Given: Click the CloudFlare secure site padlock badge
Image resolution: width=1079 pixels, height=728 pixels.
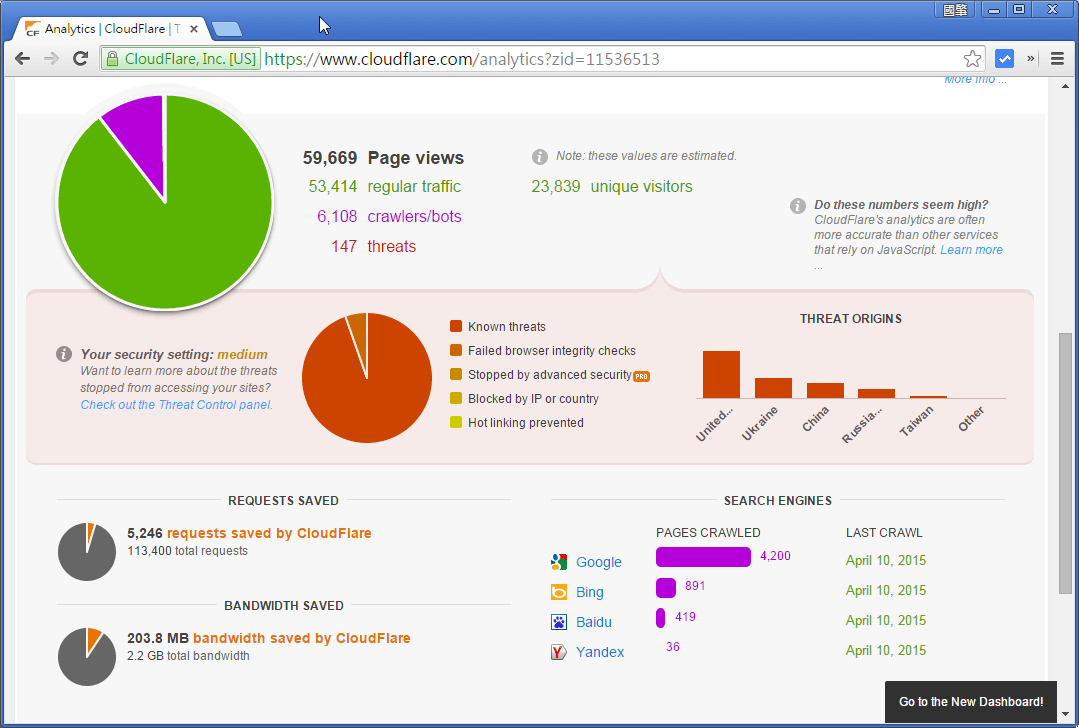Looking at the screenshot, I should [x=180, y=59].
